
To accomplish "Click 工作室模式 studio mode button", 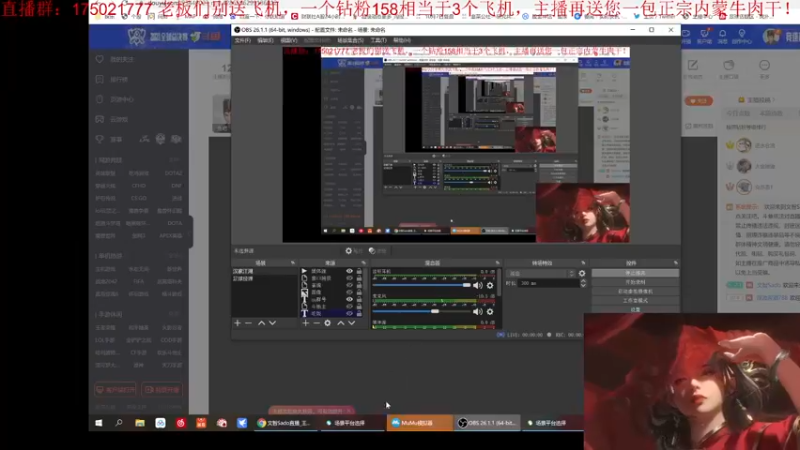I will click(x=635, y=301).
